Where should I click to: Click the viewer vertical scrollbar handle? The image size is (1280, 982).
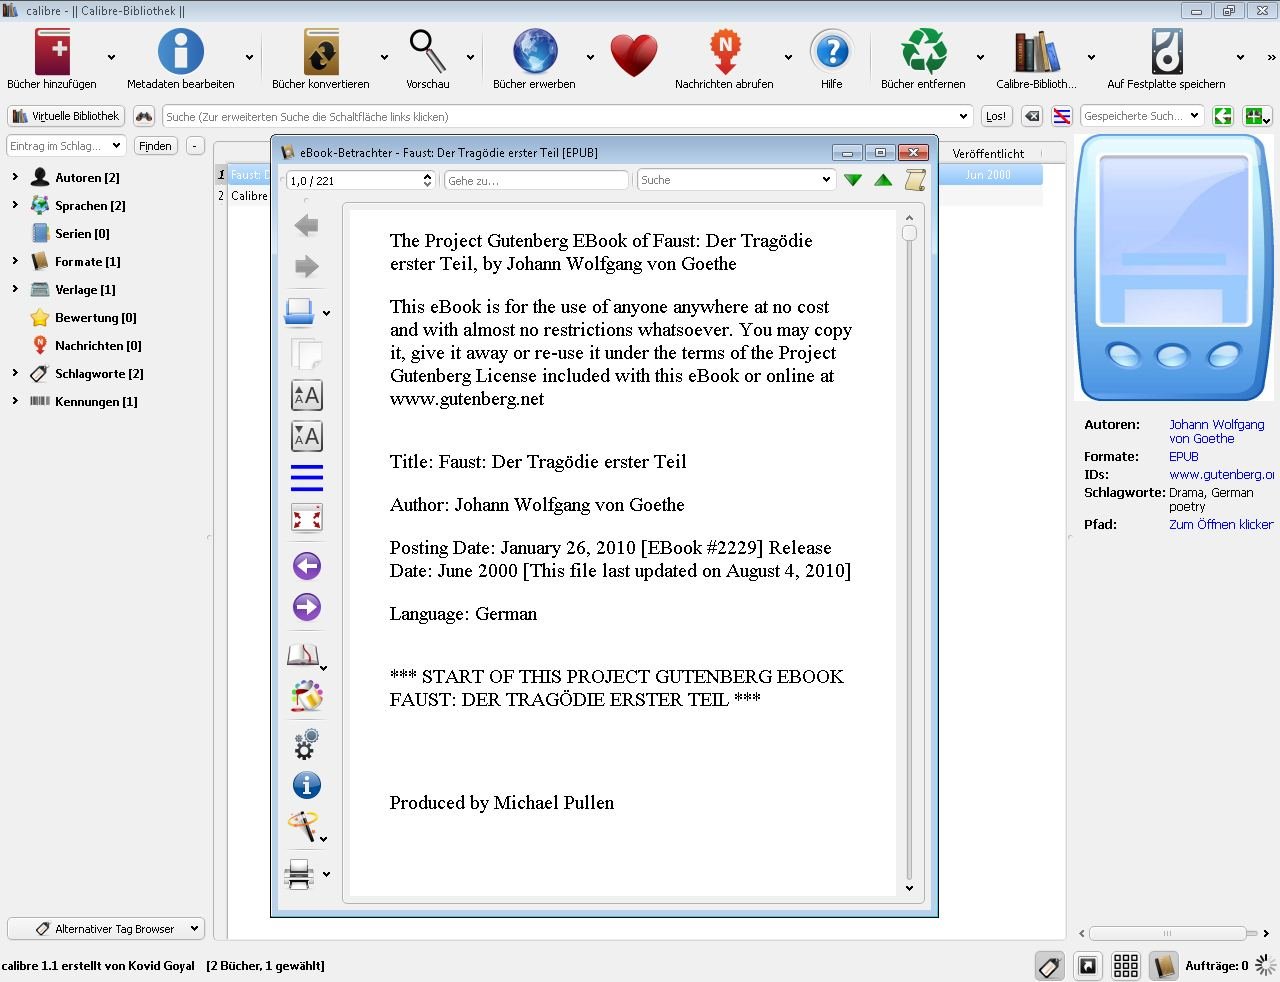click(x=909, y=233)
